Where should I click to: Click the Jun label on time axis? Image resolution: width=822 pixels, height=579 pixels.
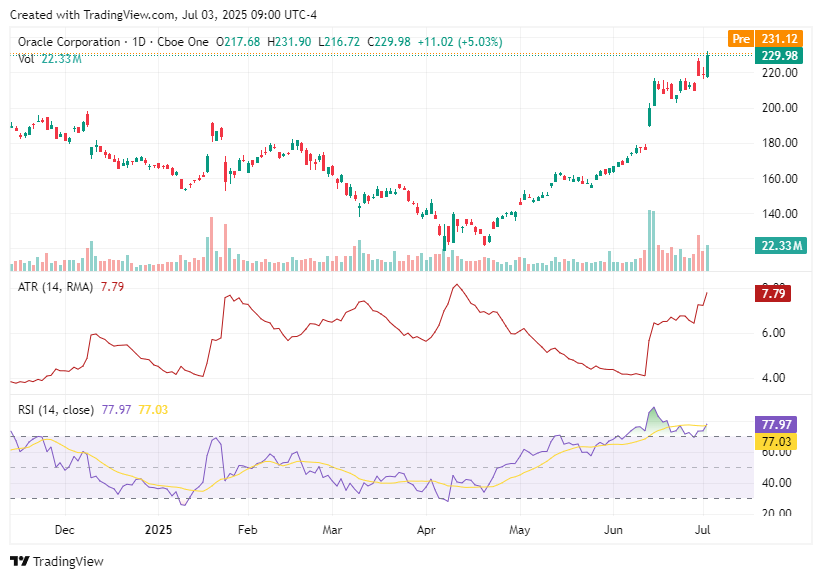tap(613, 530)
